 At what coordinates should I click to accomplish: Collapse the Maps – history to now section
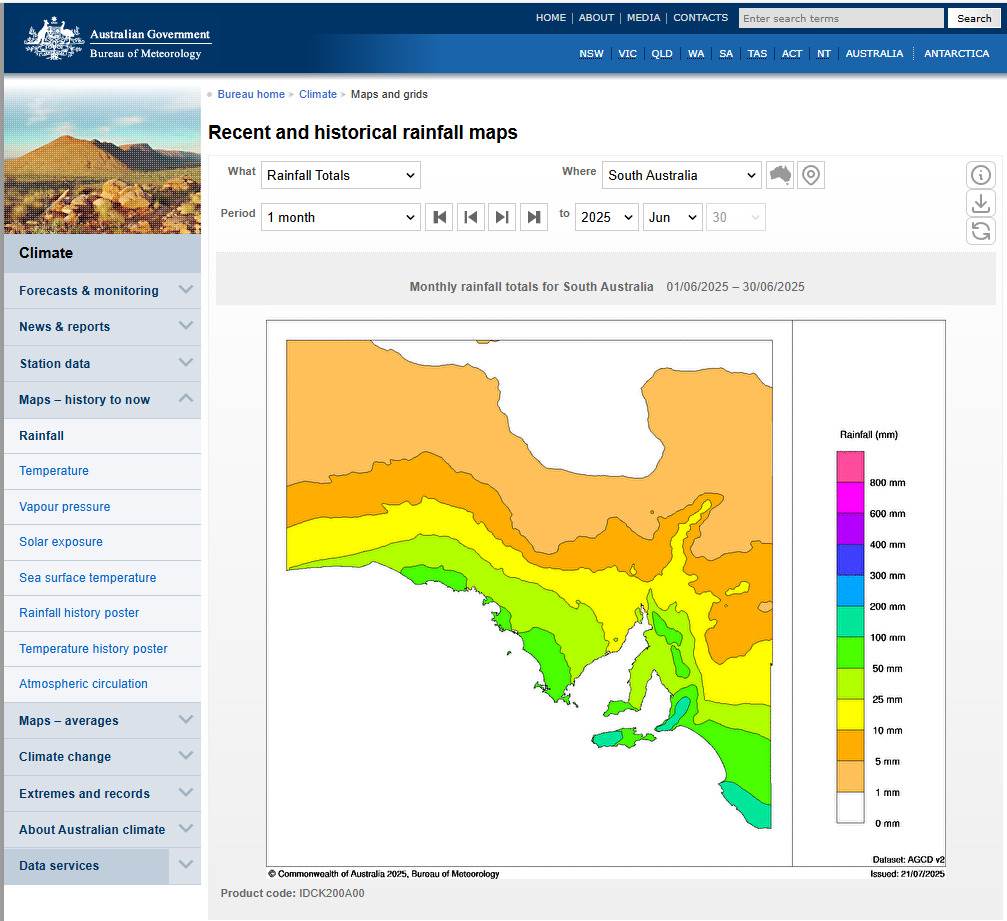click(185, 399)
